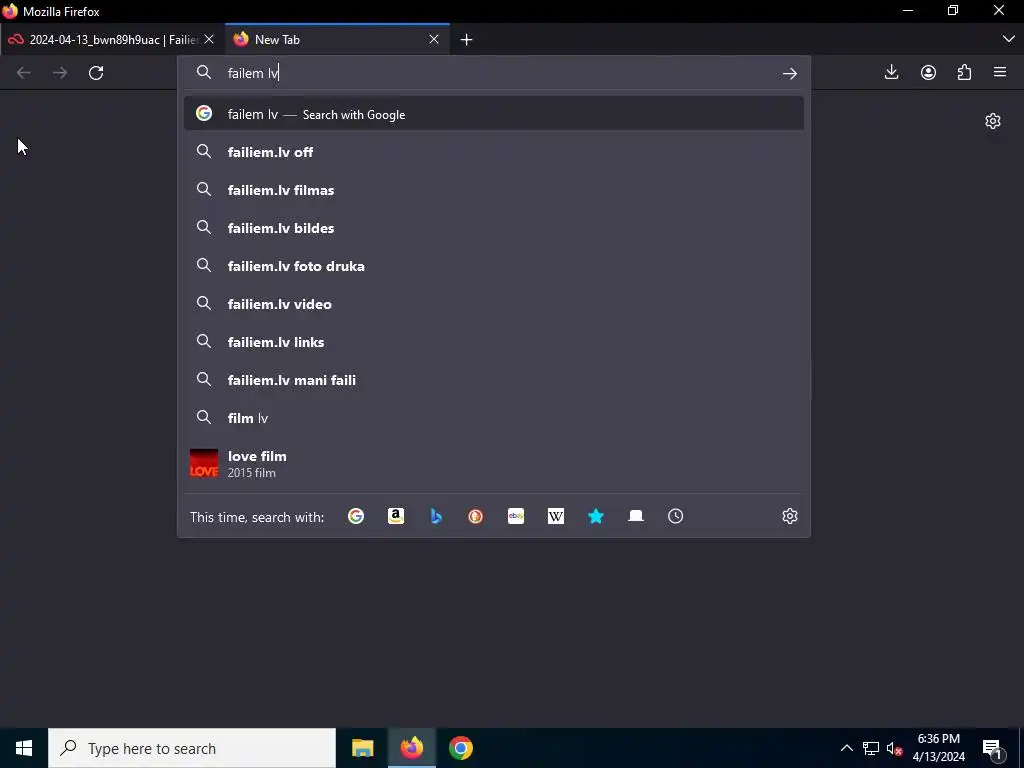
Task: Choose 'failem lv — Search with Google' row
Action: [494, 114]
